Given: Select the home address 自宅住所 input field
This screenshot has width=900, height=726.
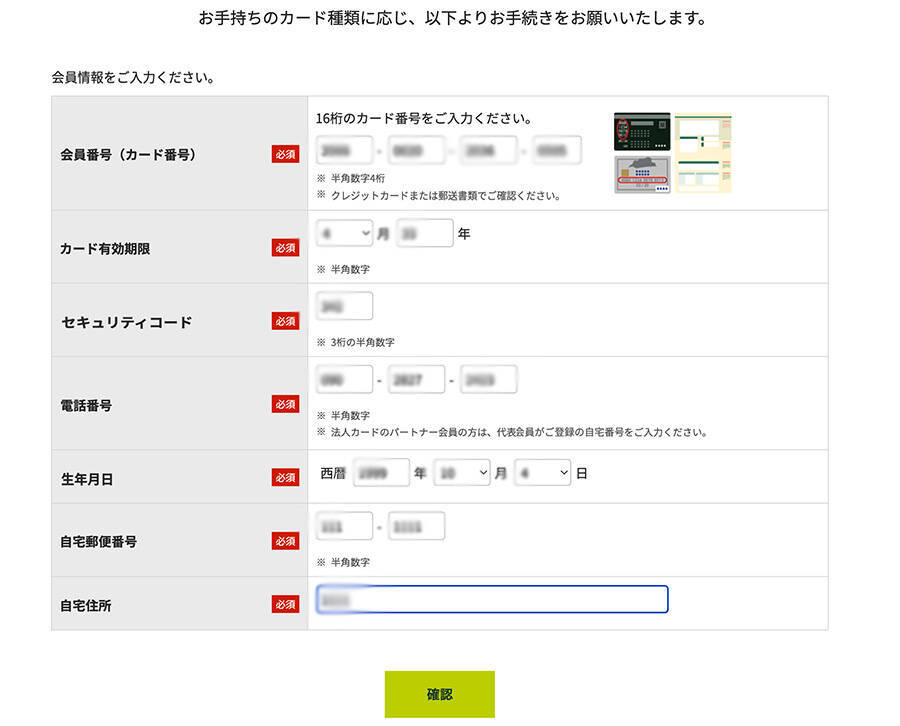Looking at the screenshot, I should [x=490, y=599].
